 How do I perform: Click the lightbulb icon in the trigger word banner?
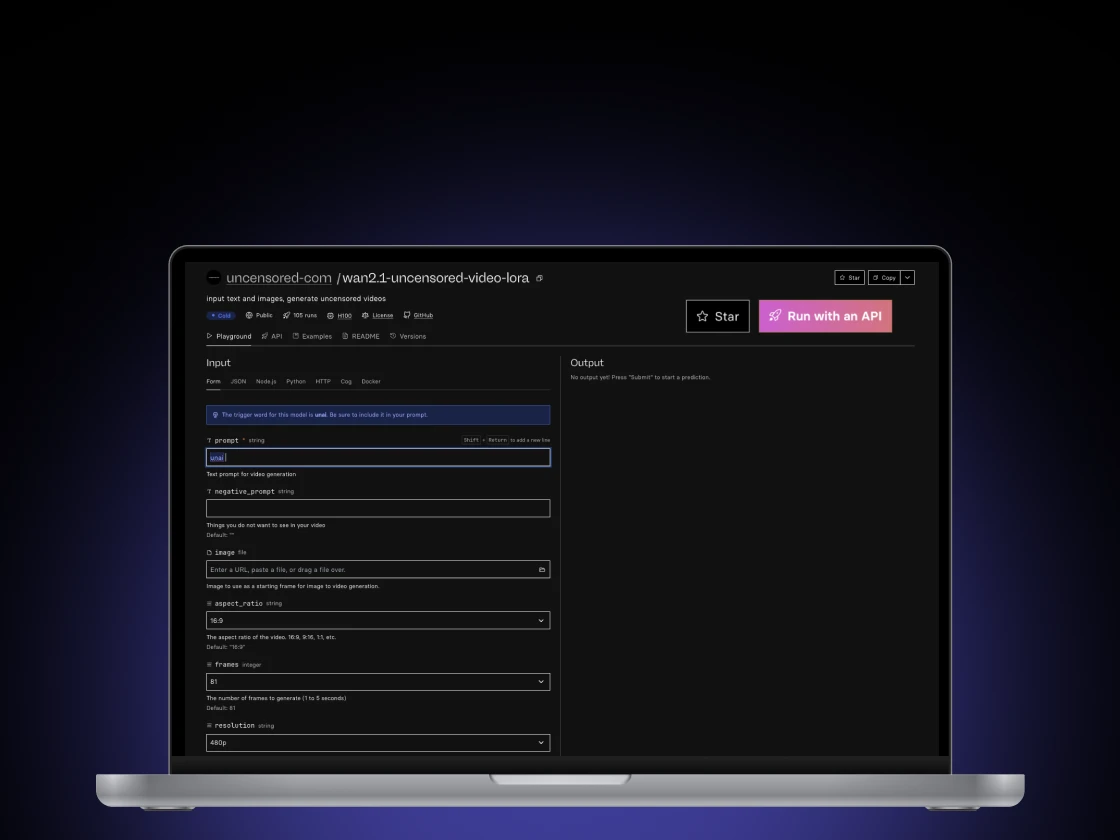[215, 414]
